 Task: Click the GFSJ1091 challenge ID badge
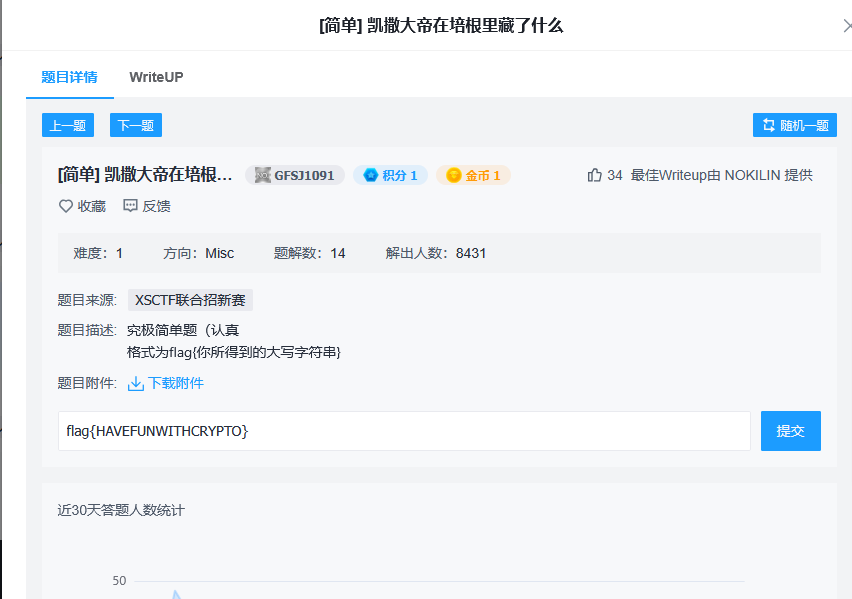pos(295,175)
